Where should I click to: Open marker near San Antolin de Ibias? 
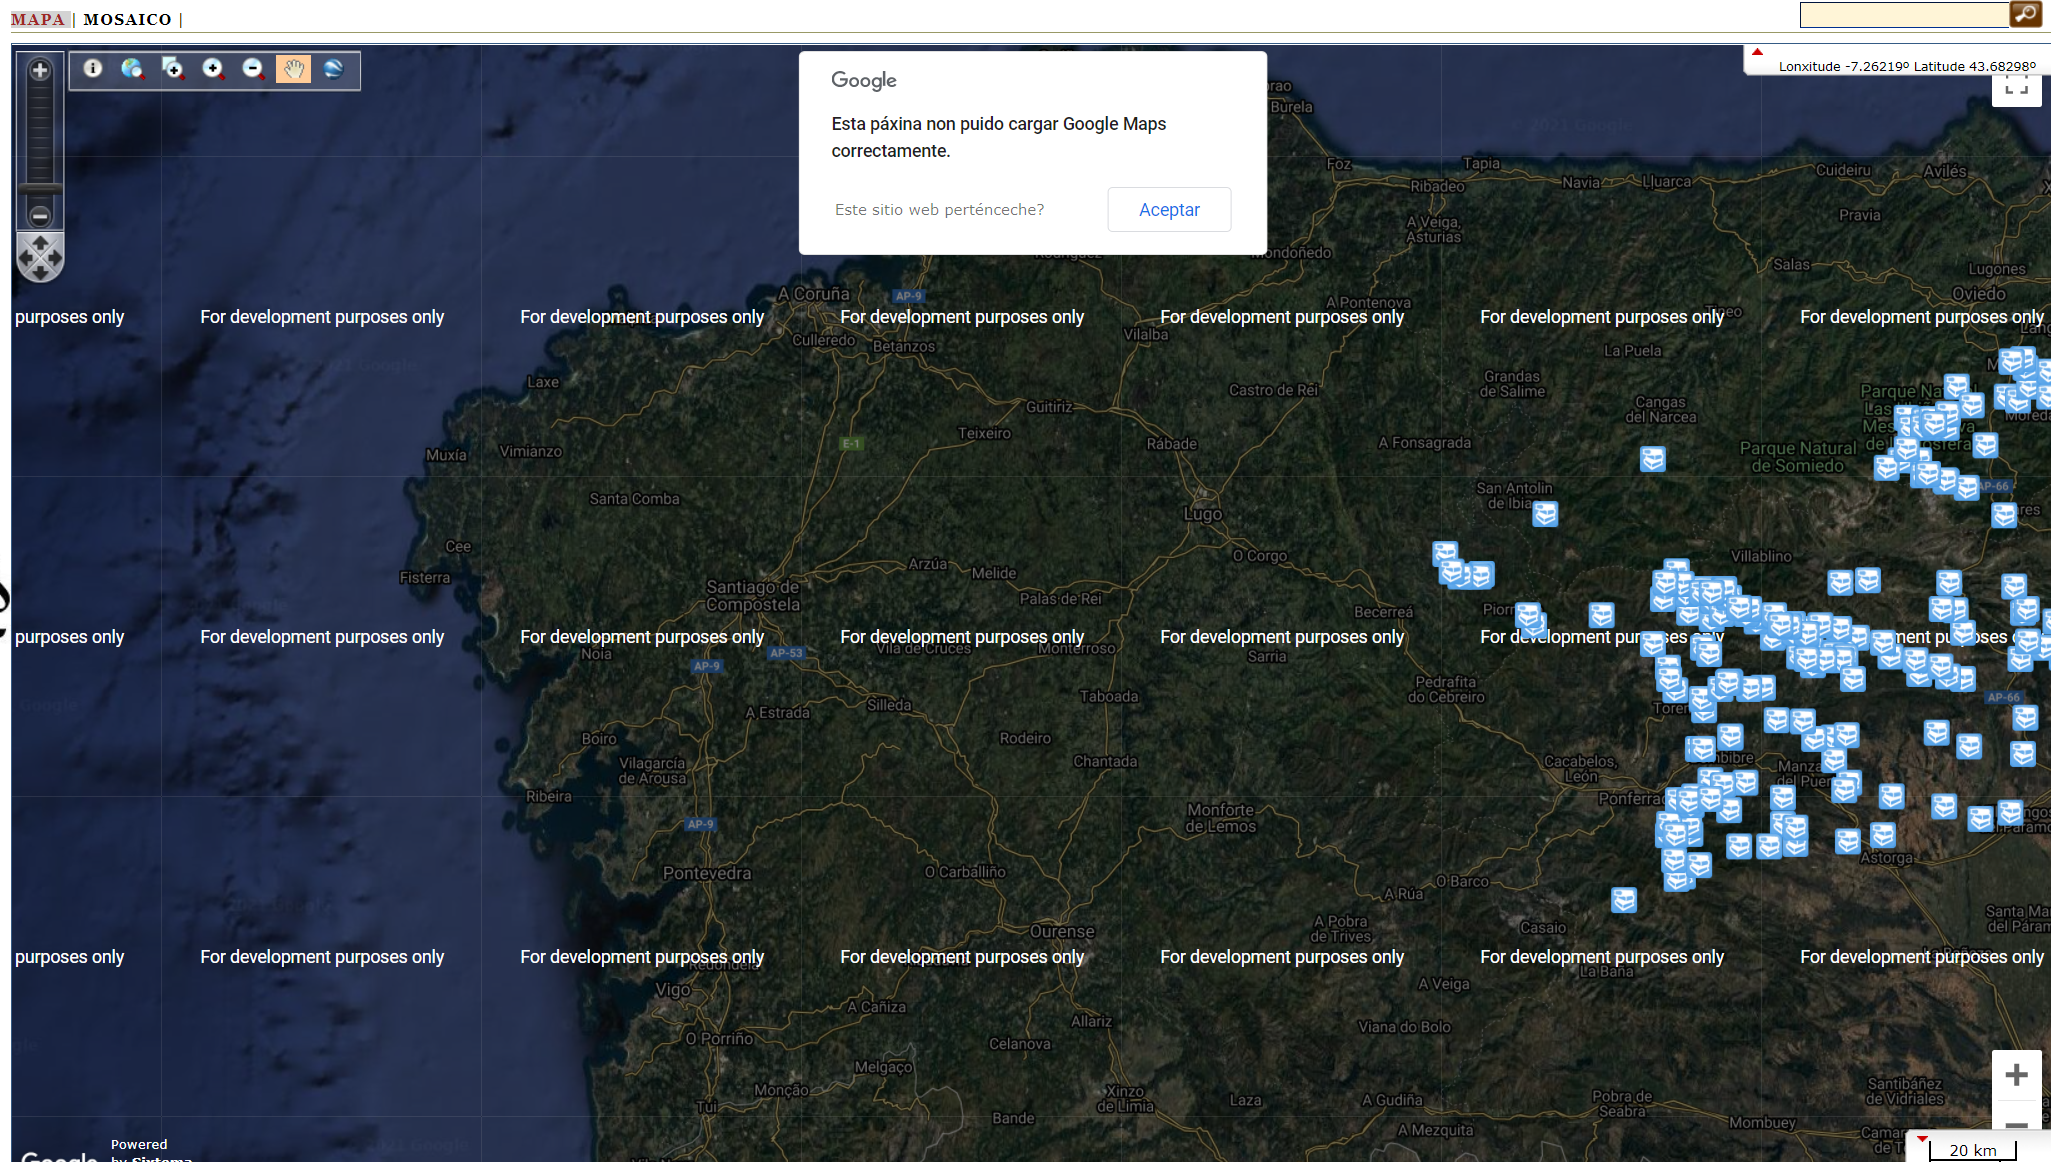click(1545, 514)
